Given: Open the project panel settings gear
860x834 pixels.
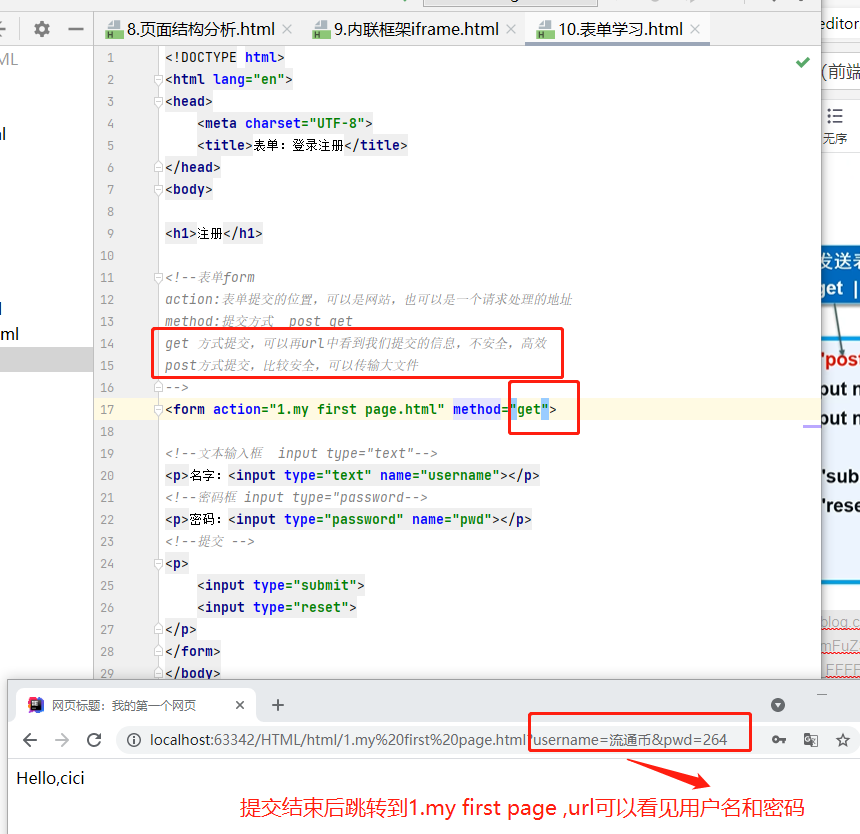Looking at the screenshot, I should (42, 29).
